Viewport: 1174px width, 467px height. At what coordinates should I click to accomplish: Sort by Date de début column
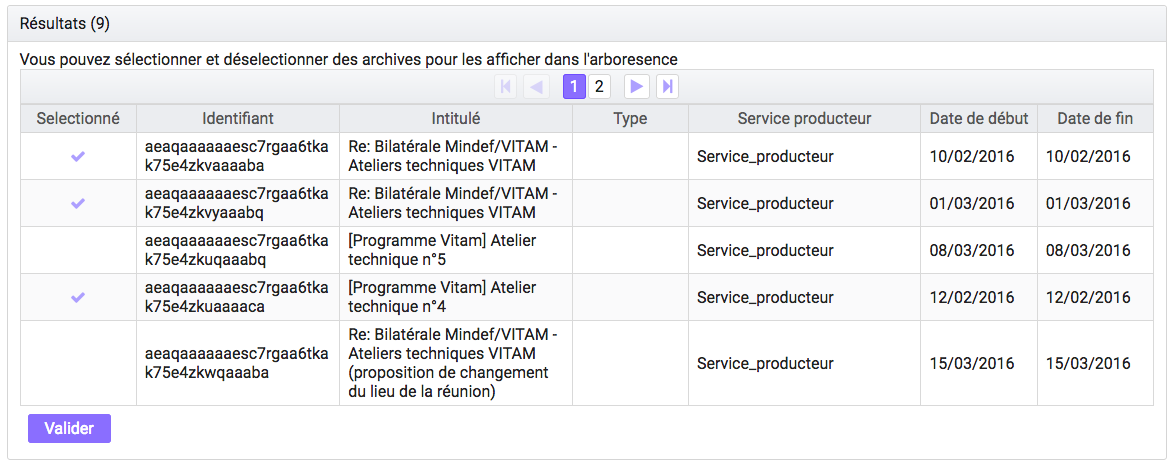(x=979, y=118)
